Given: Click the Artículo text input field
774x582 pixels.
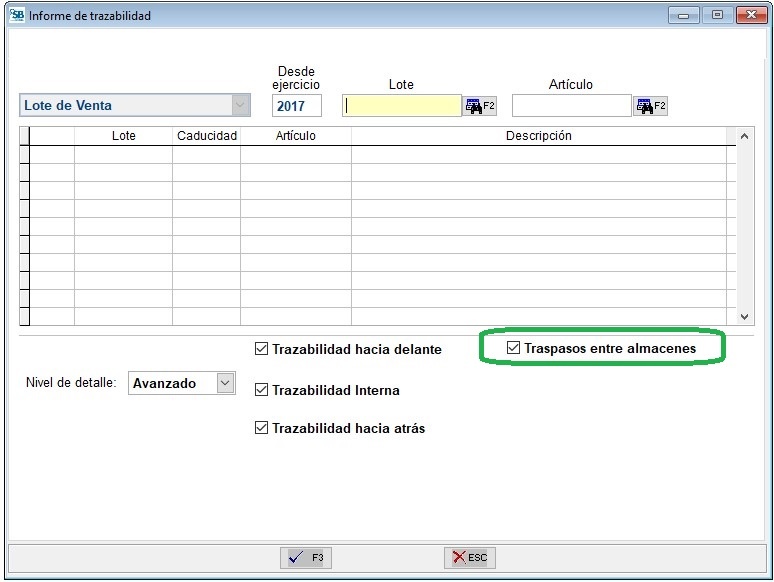Looking at the screenshot, I should point(571,106).
